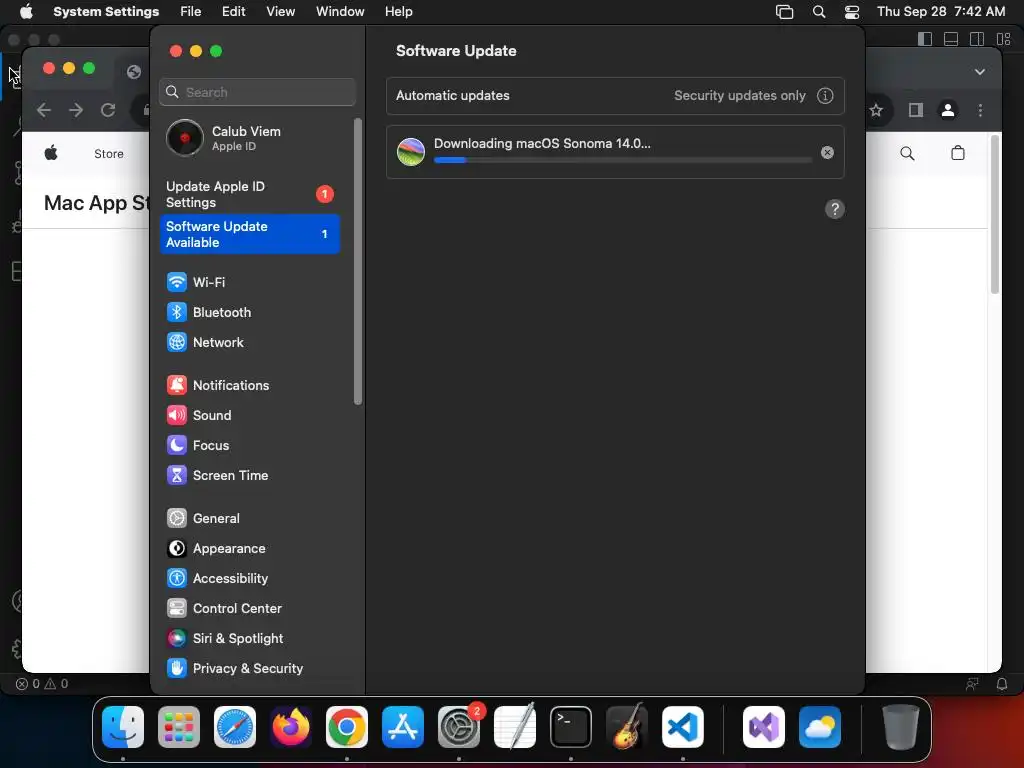Image resolution: width=1024 pixels, height=768 pixels.
Task: Click the date and time in menu bar
Action: pyautogui.click(x=941, y=12)
